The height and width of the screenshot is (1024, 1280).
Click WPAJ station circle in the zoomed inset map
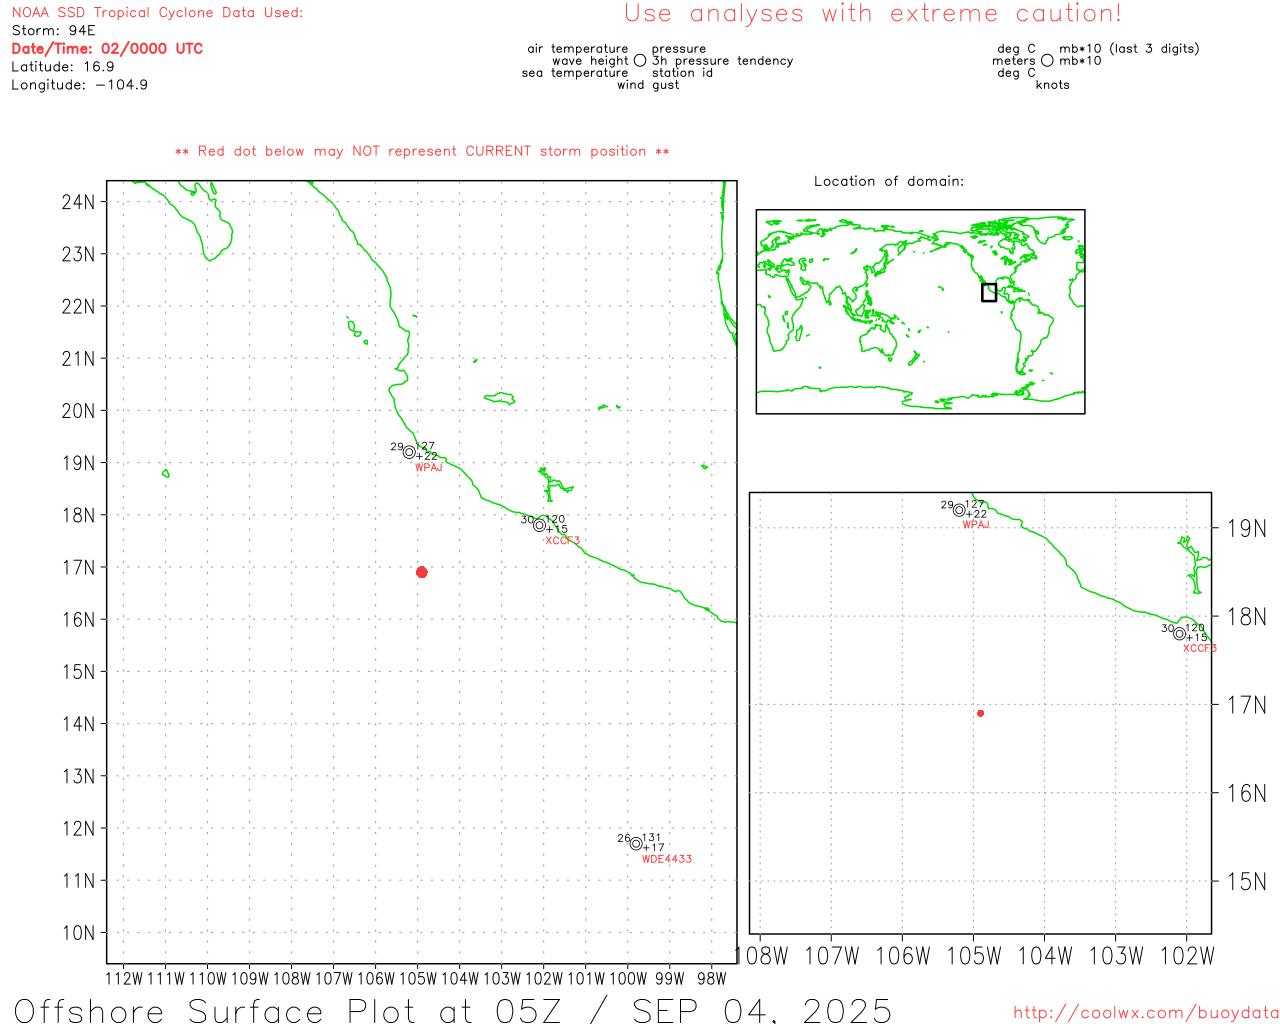coord(959,510)
